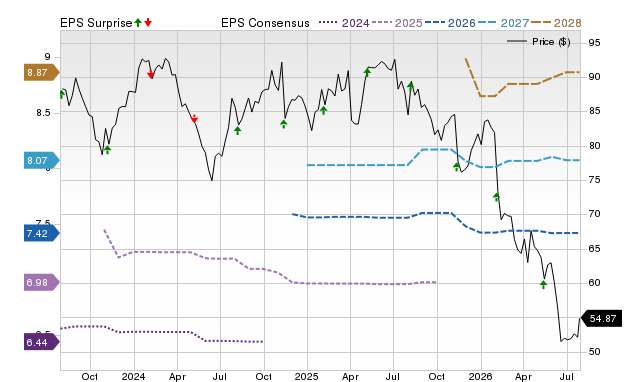Click the brown 8.87 value tag

[42, 73]
